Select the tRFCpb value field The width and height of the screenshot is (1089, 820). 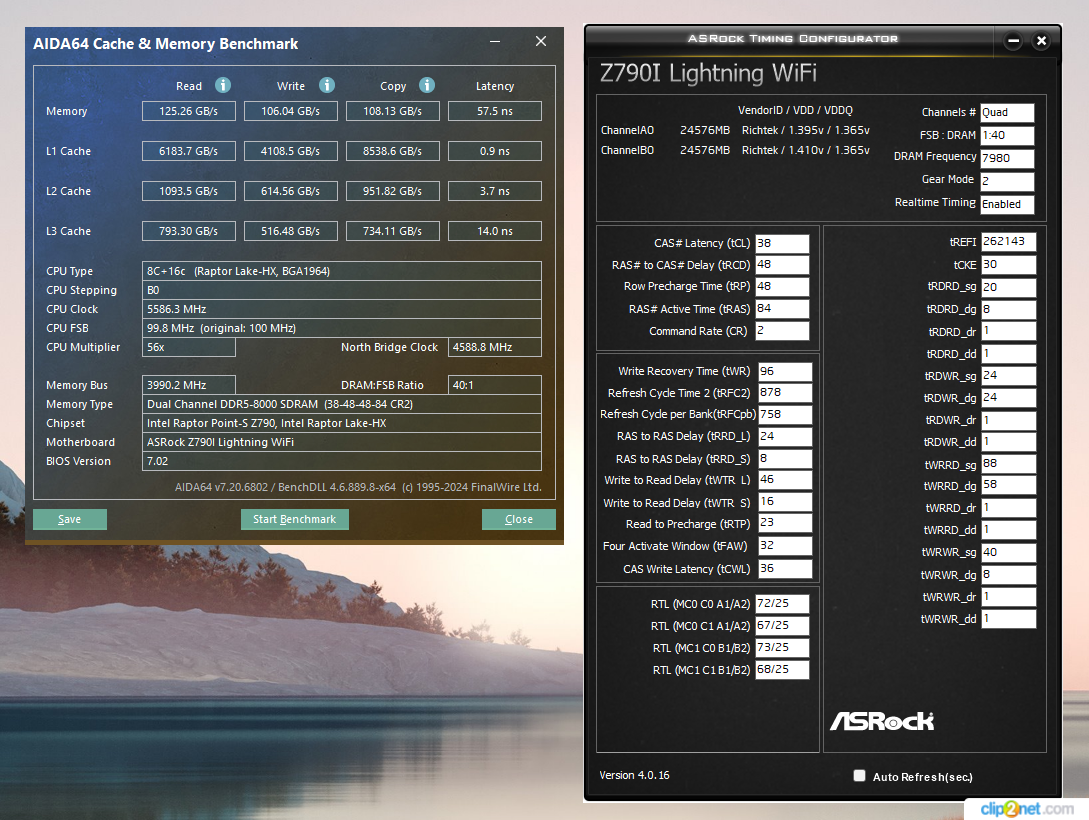[785, 415]
